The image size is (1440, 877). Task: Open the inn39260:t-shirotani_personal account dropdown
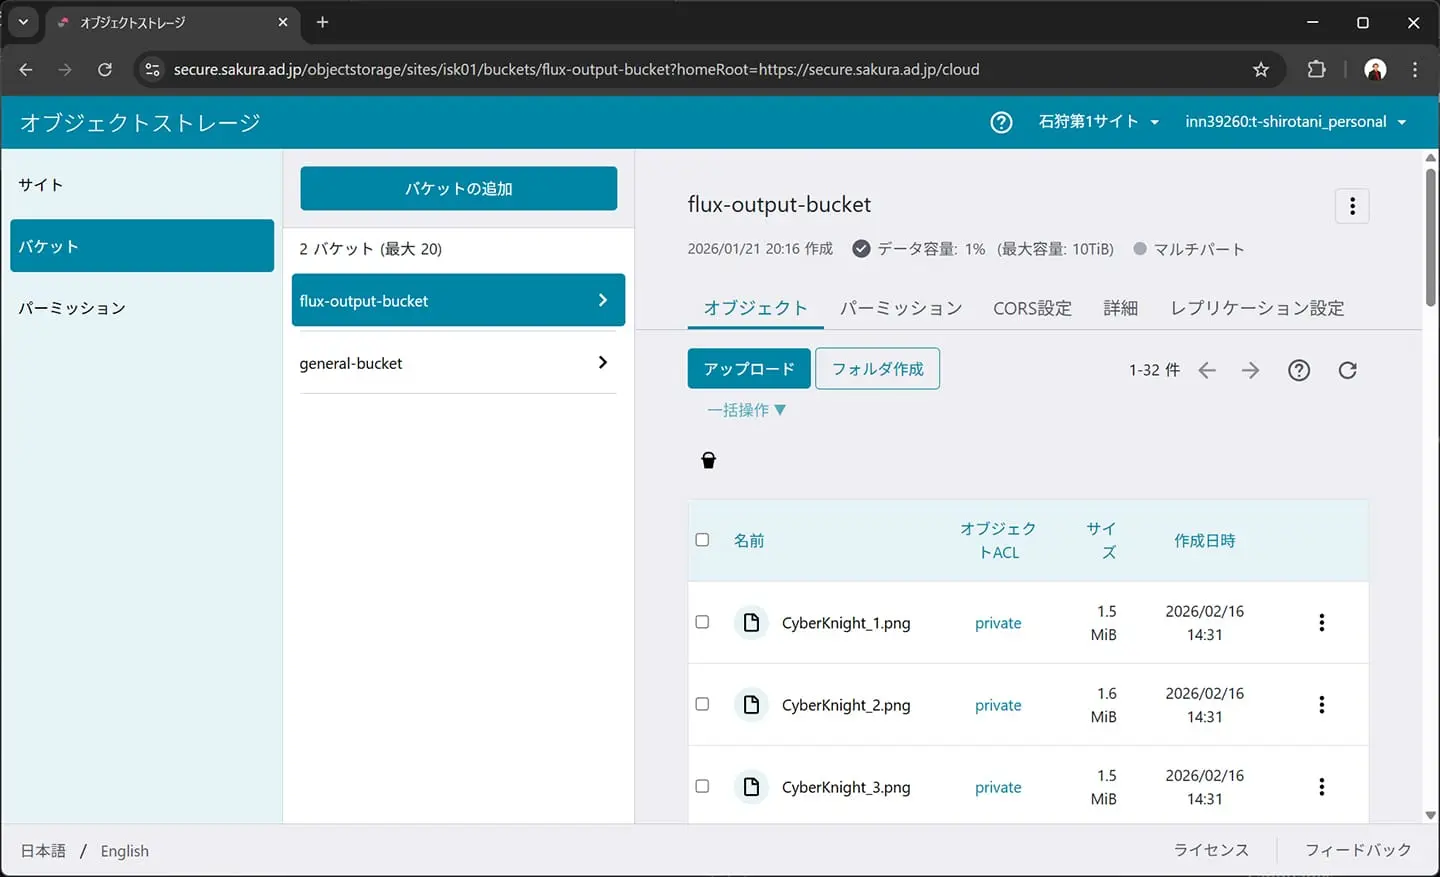coord(1295,122)
